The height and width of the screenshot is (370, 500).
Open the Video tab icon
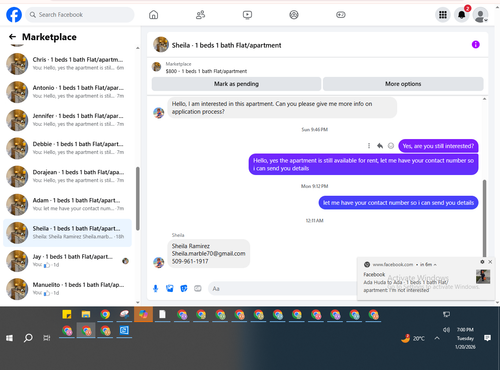tap(247, 15)
